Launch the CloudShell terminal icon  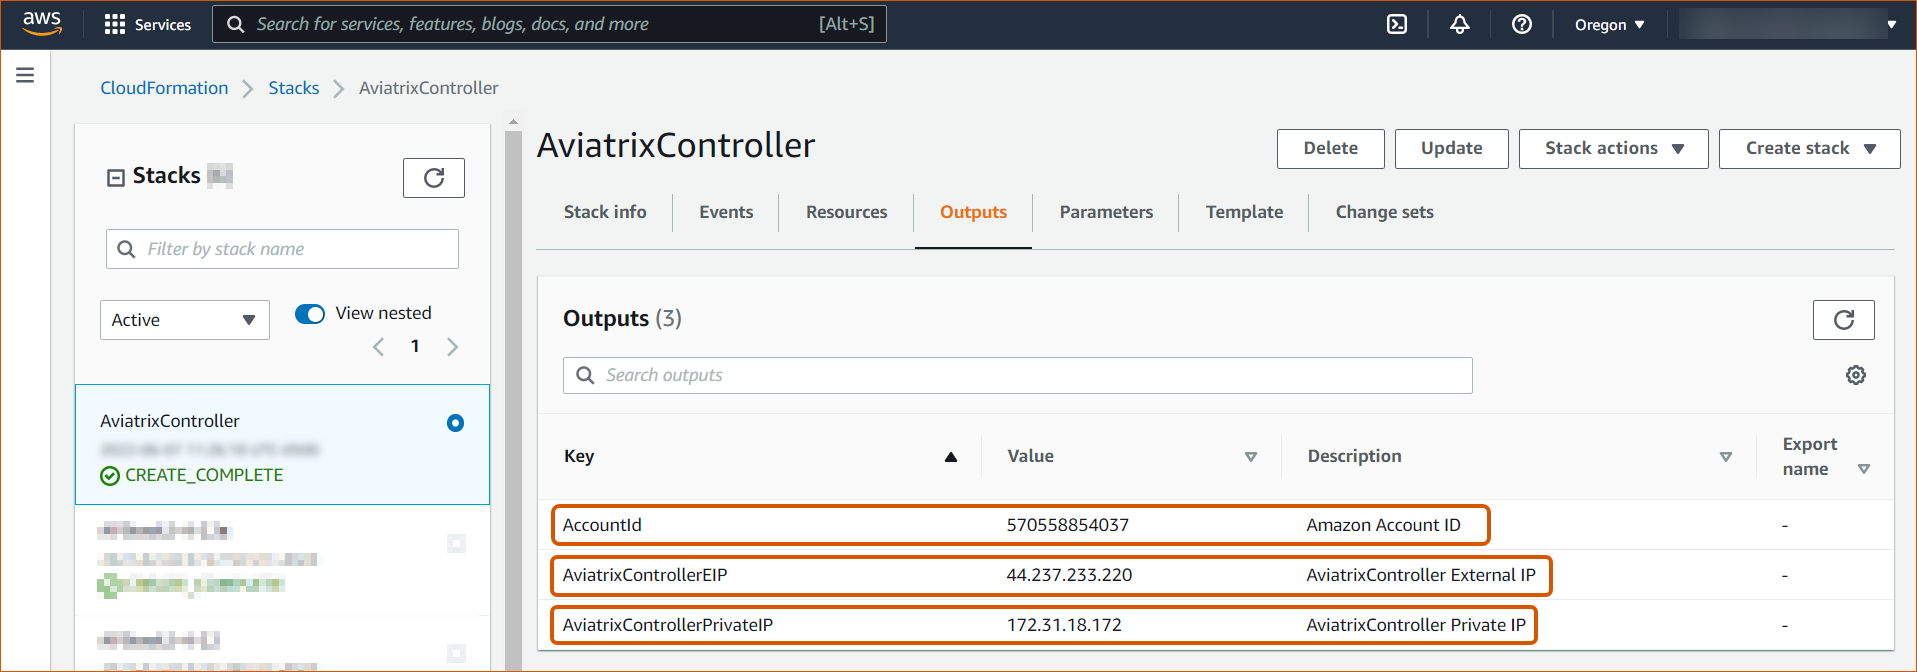coord(1397,24)
